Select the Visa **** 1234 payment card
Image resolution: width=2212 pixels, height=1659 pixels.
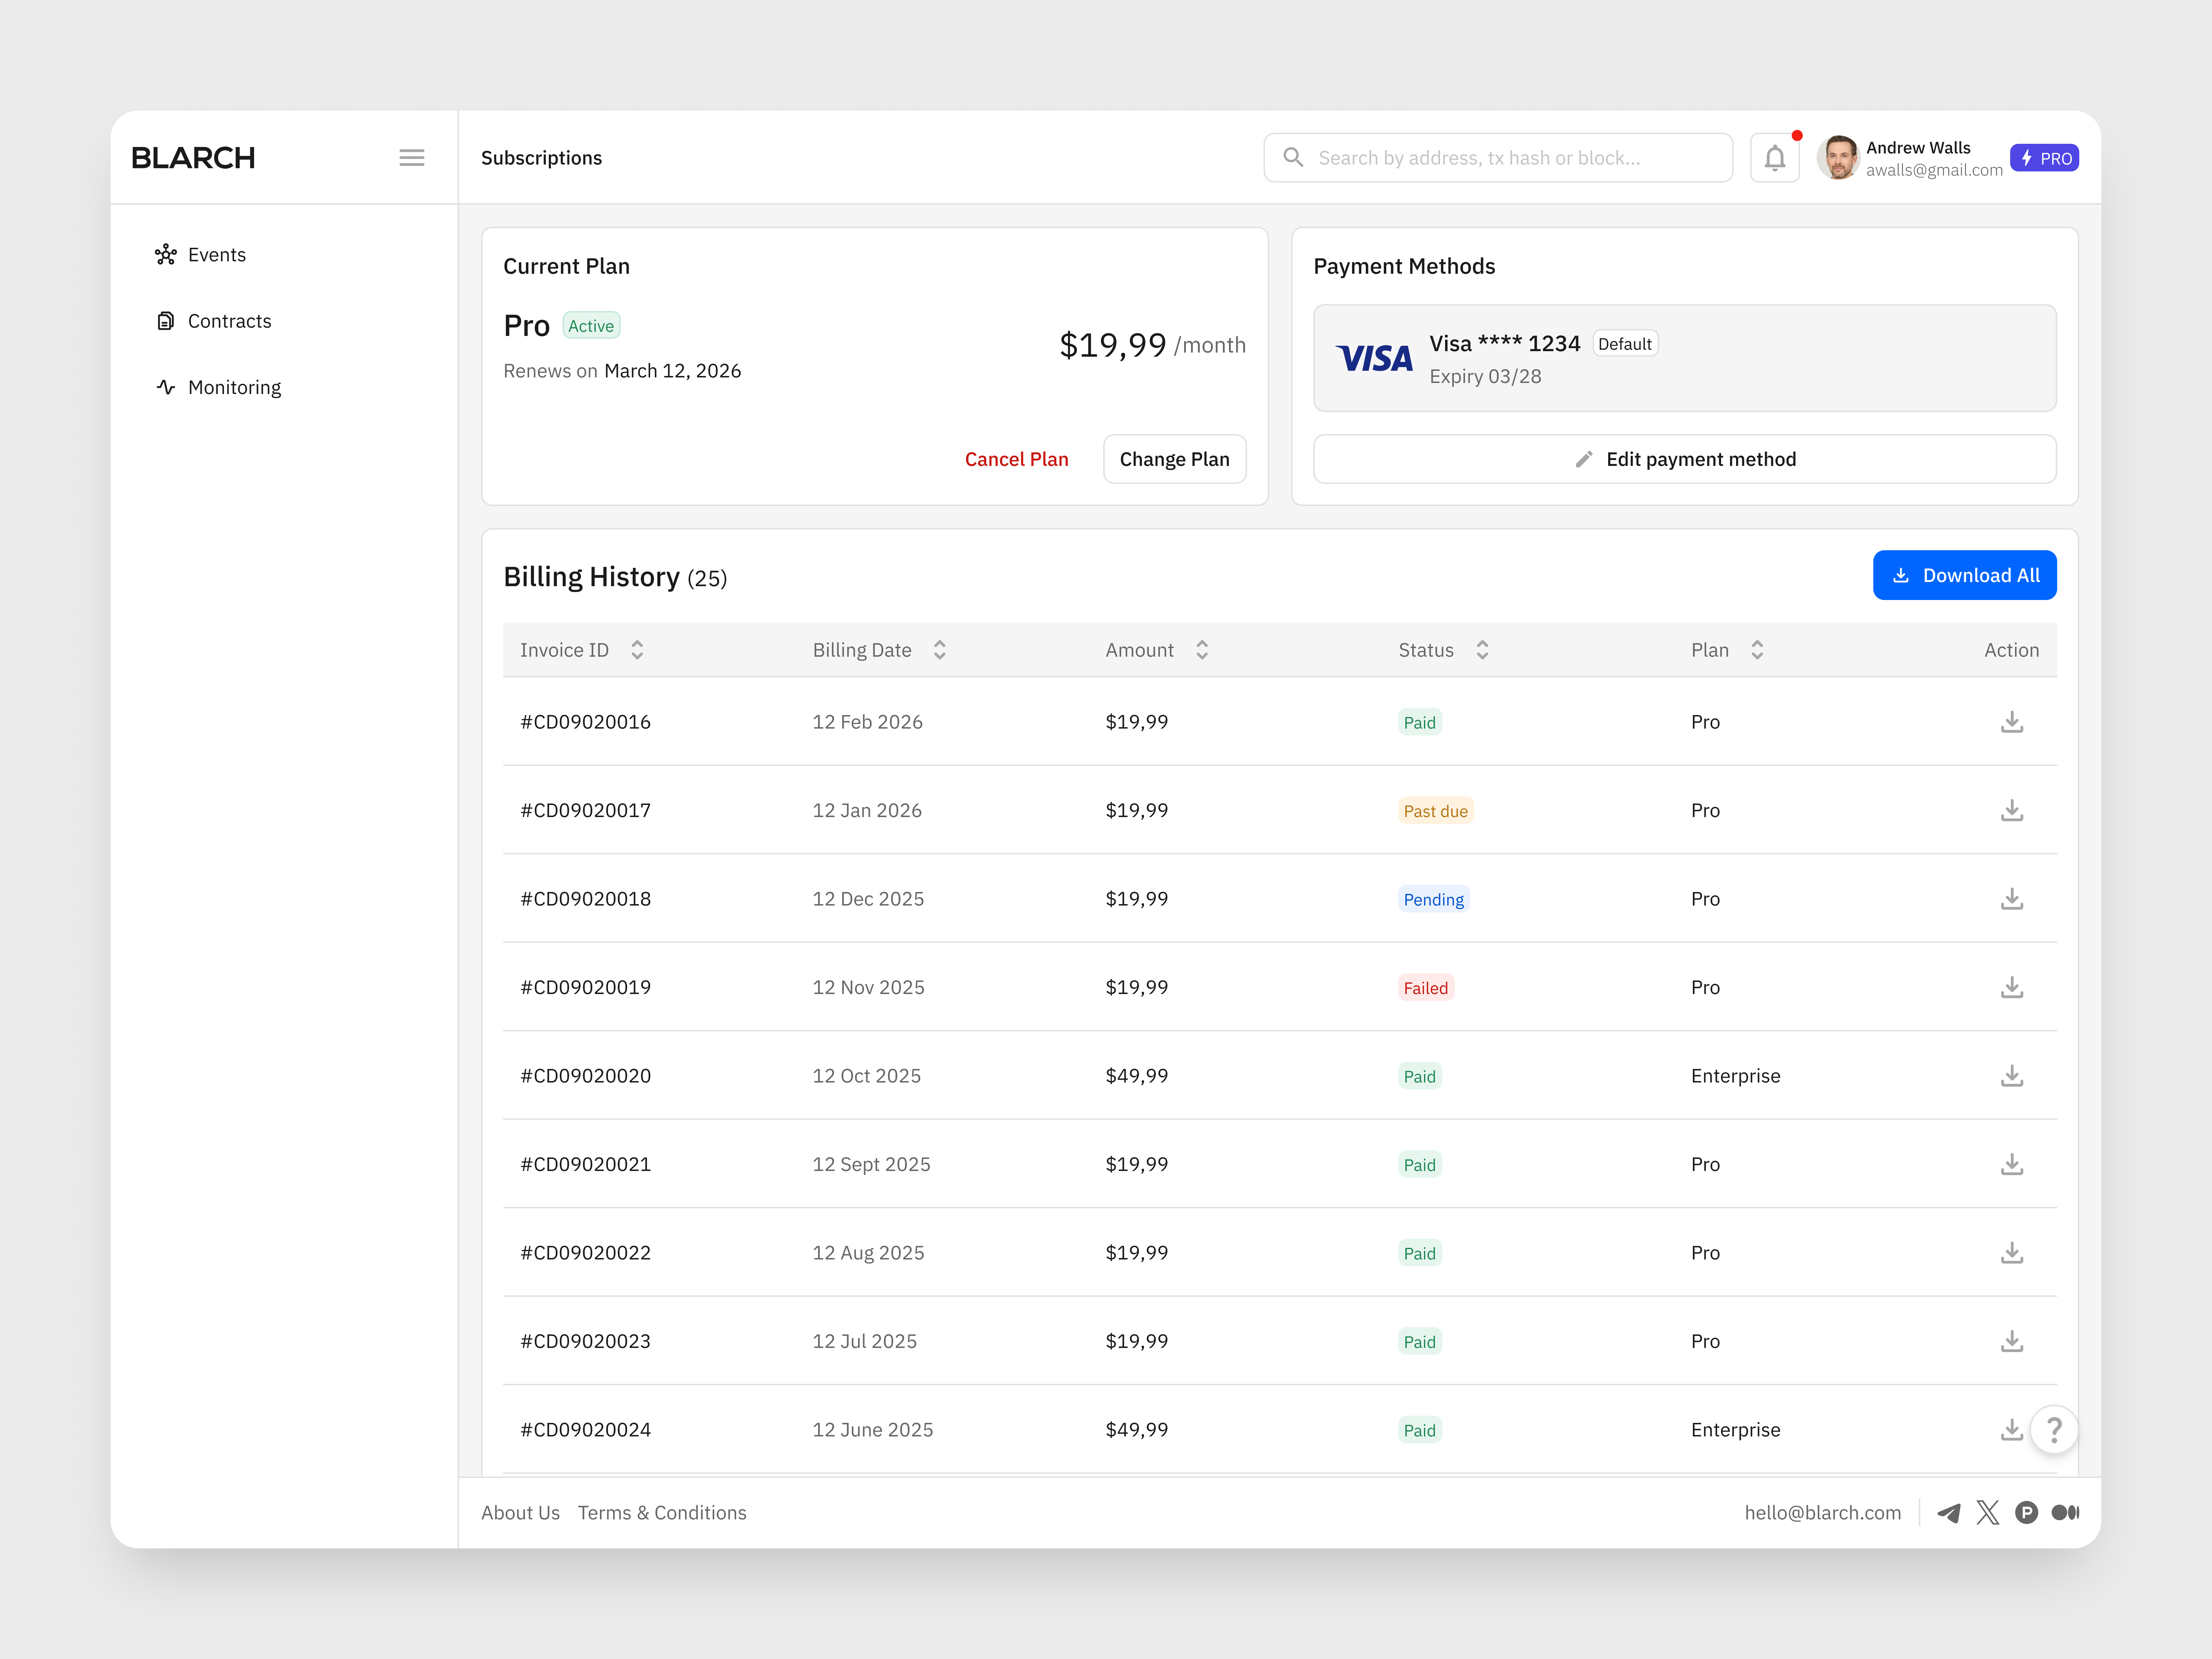pos(1685,358)
